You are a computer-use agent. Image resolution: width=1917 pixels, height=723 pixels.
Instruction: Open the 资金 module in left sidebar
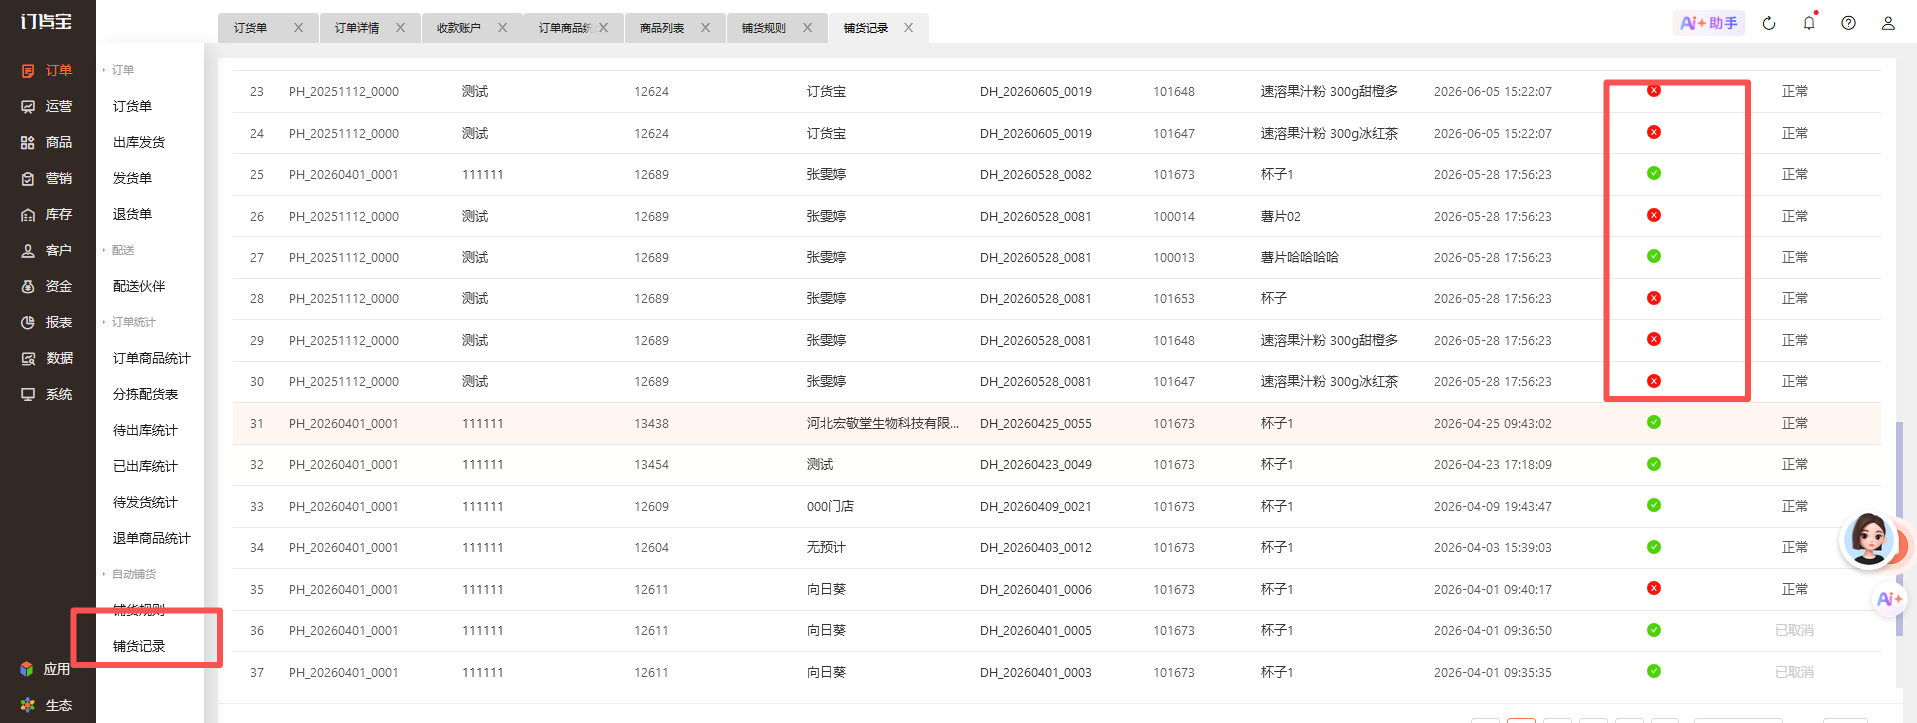[x=47, y=286]
